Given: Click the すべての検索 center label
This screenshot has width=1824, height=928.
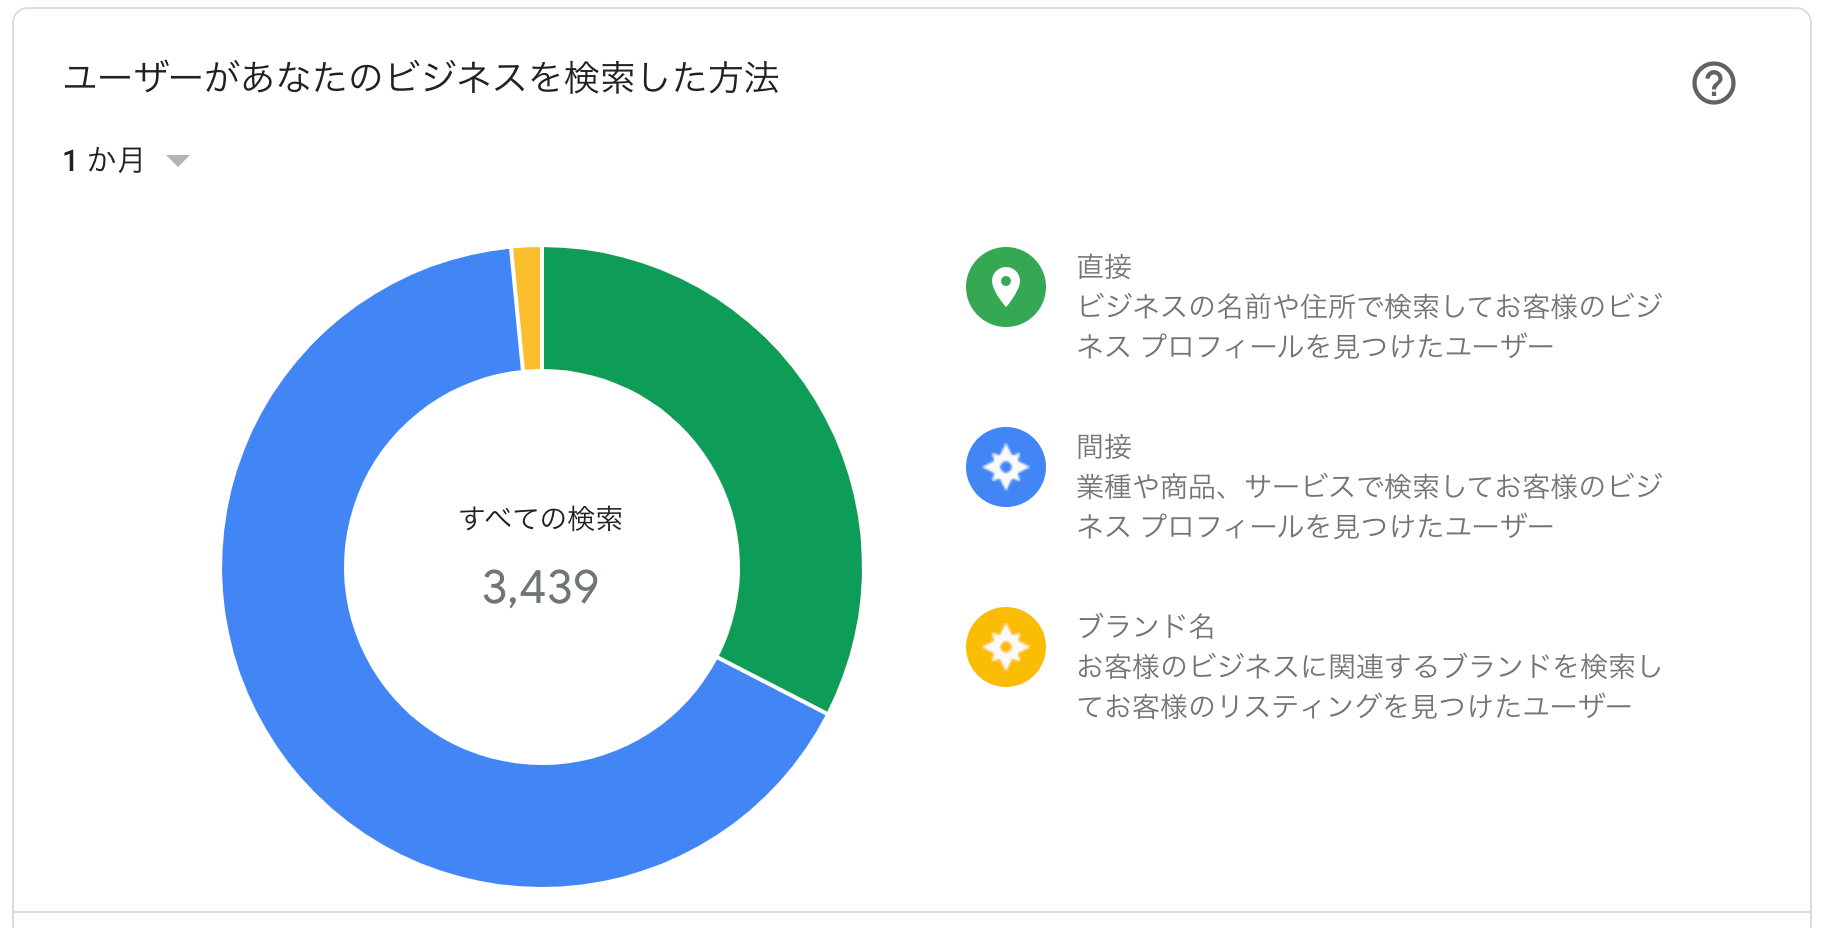Looking at the screenshot, I should tap(541, 519).
